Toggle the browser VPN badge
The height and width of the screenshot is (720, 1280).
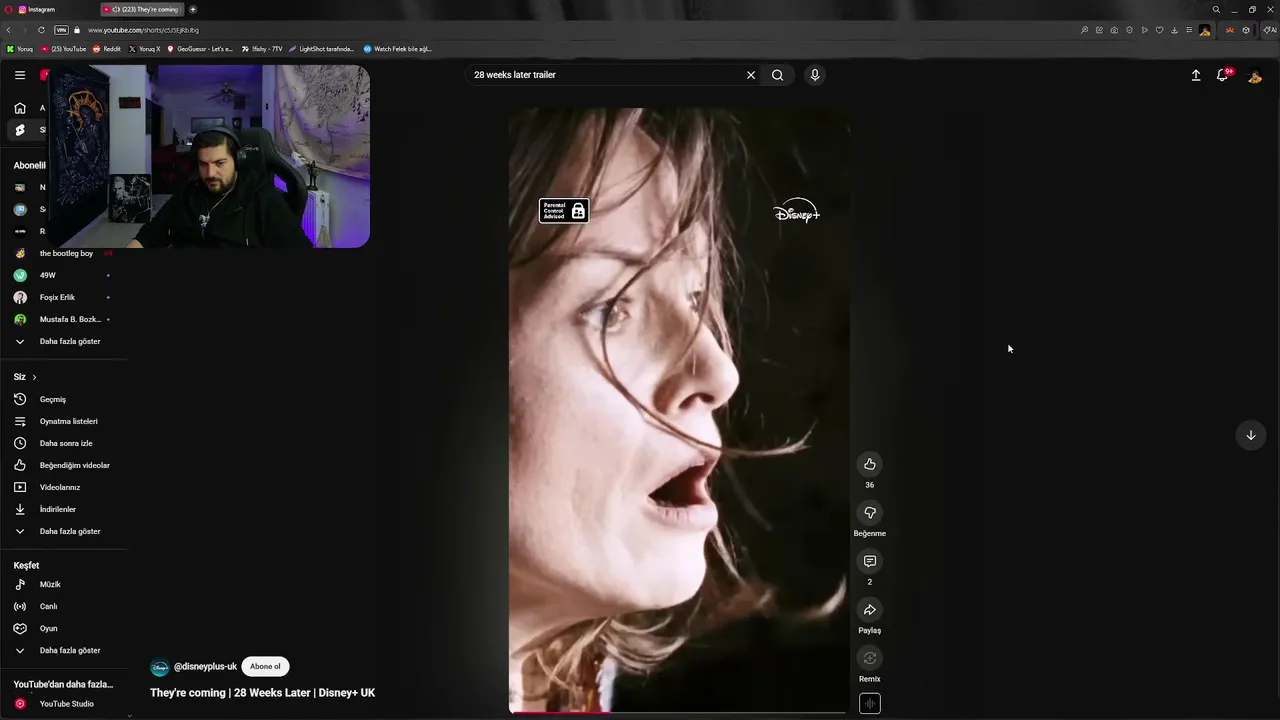pos(61,30)
